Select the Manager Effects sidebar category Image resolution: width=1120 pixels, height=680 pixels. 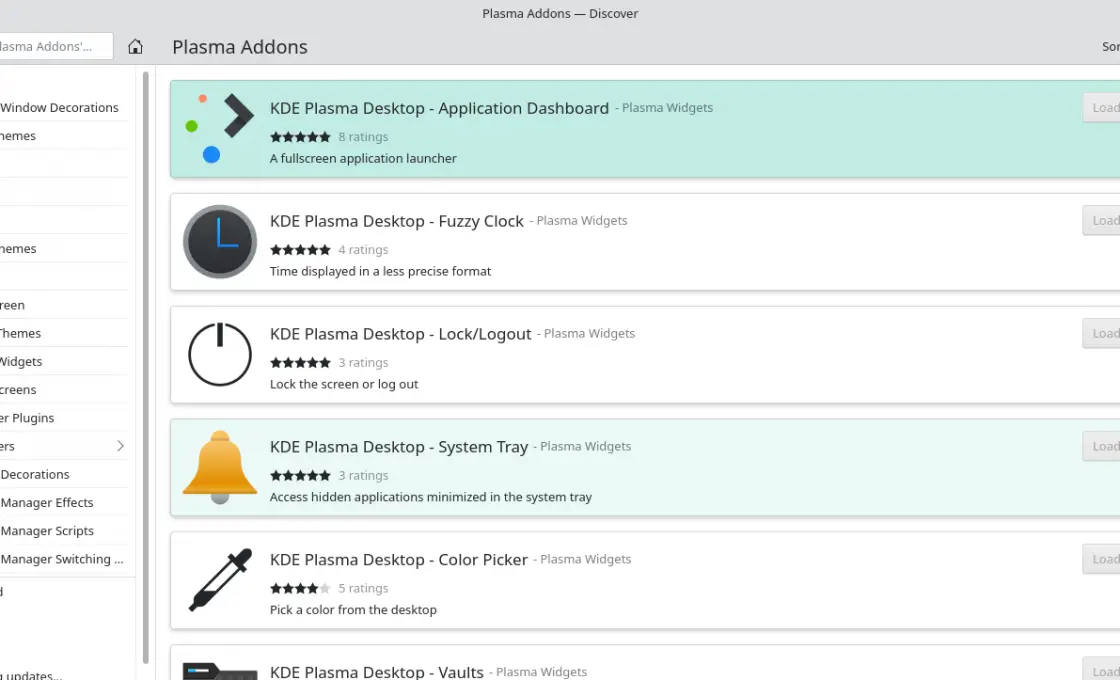click(64, 502)
